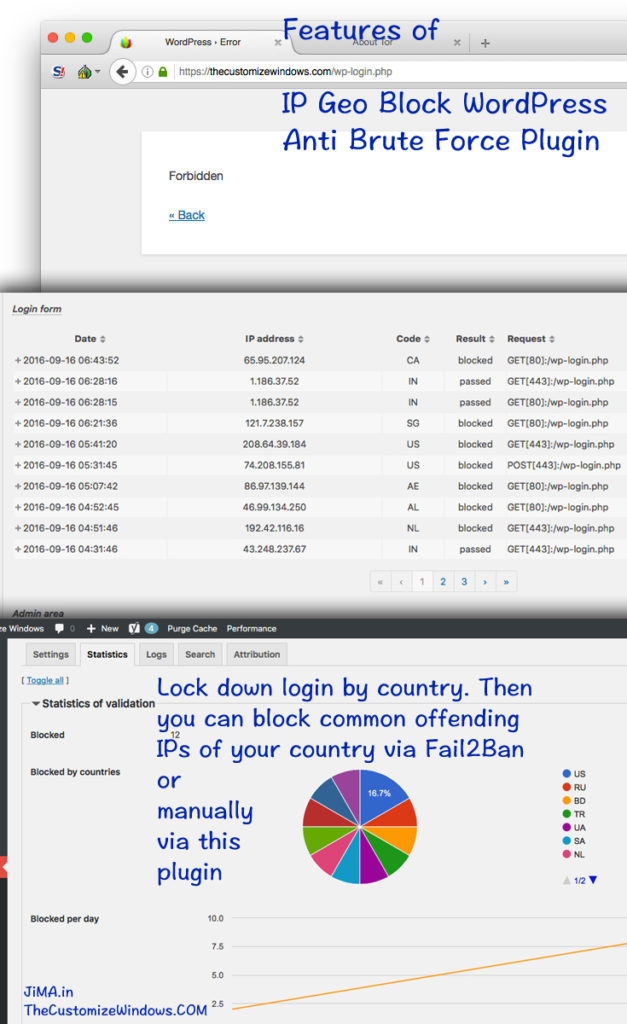Follow the « Back link
The image size is (627, 1024).
pos(187,215)
